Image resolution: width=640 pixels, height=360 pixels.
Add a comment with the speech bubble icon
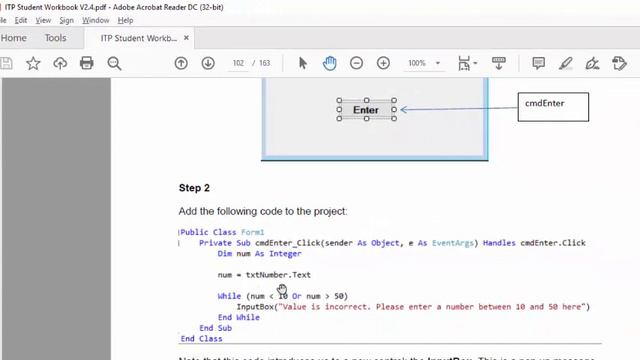point(539,63)
